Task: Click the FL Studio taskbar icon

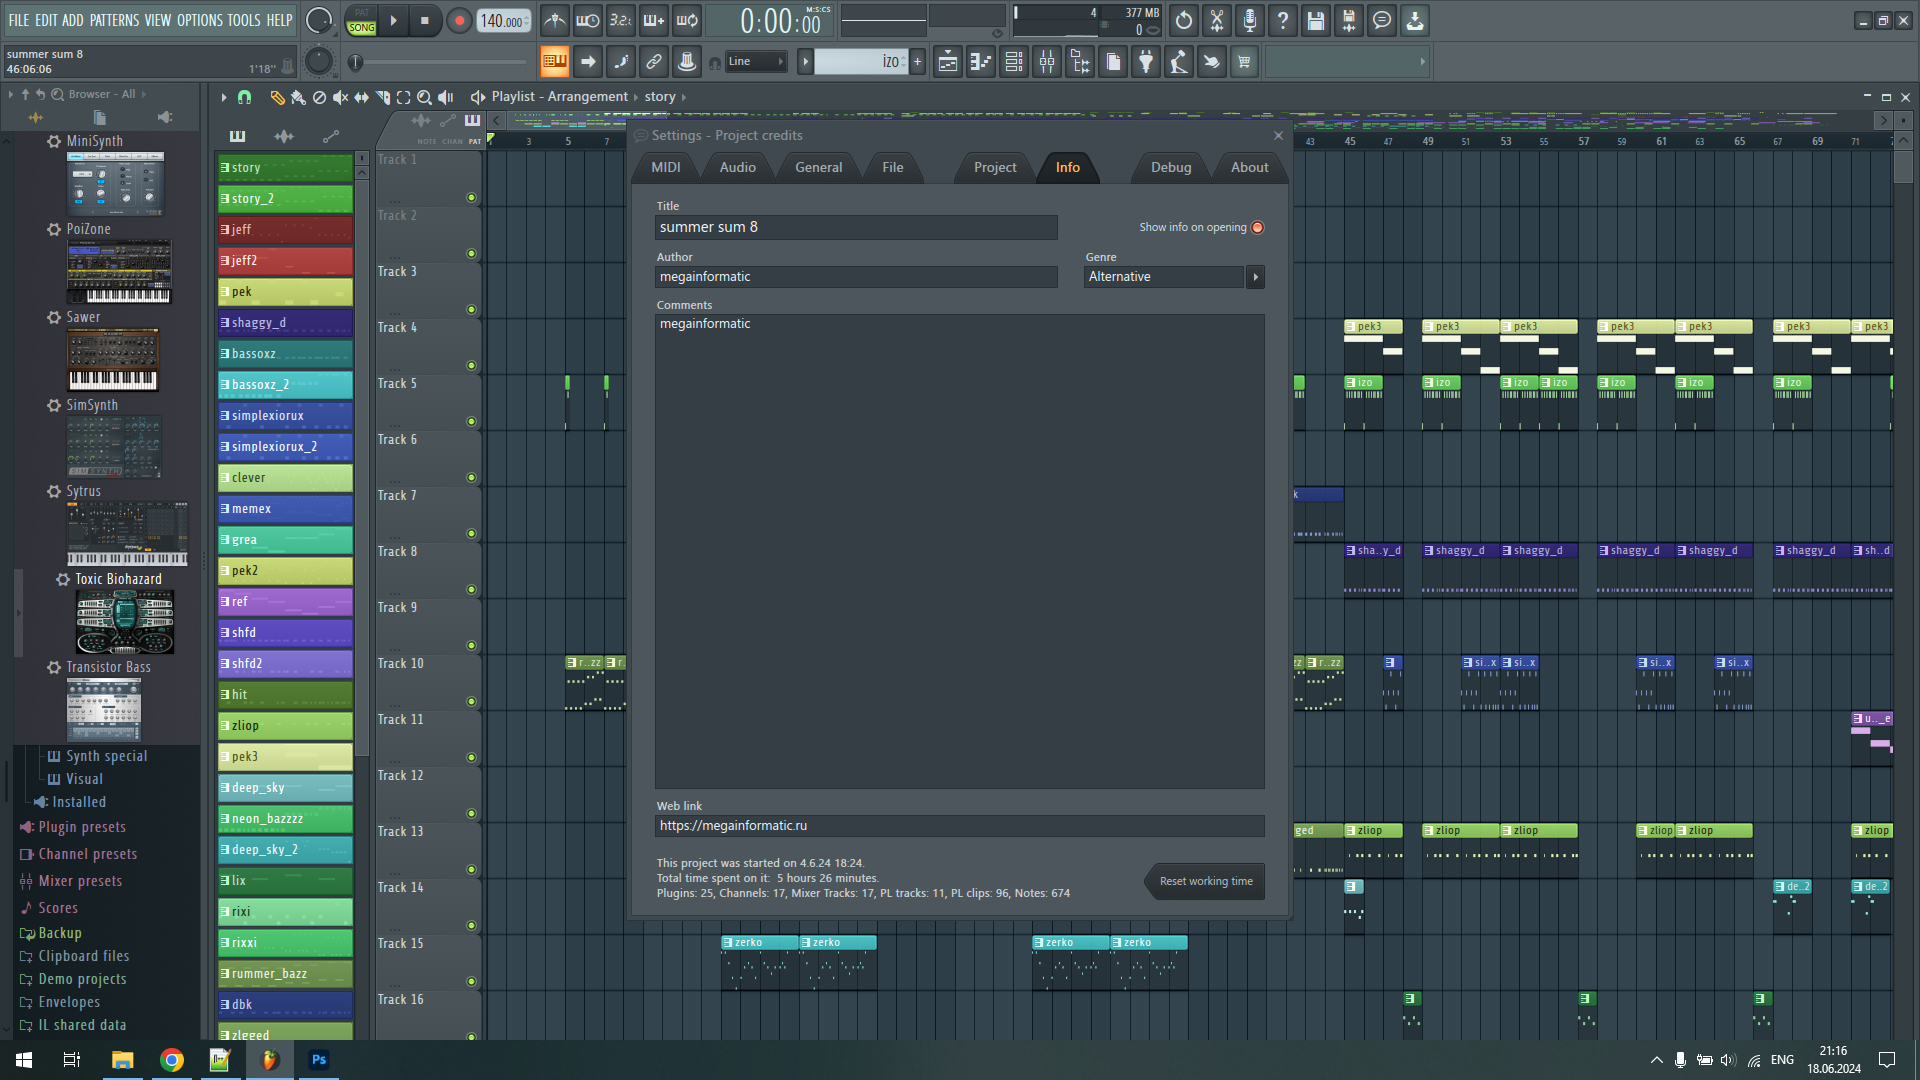Action: pyautogui.click(x=268, y=1059)
